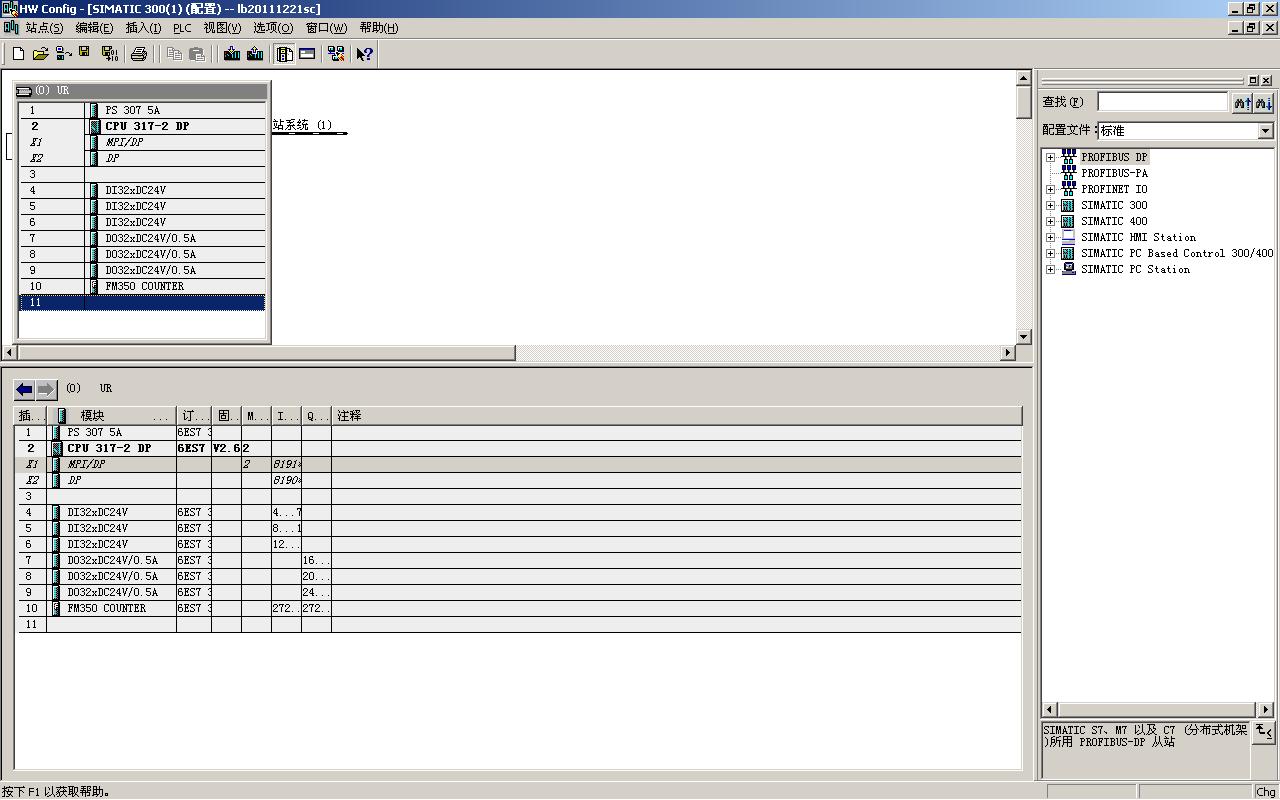Expand the SIMATIC 300 catalog node
The image size is (1280, 800).
click(x=1050, y=205)
